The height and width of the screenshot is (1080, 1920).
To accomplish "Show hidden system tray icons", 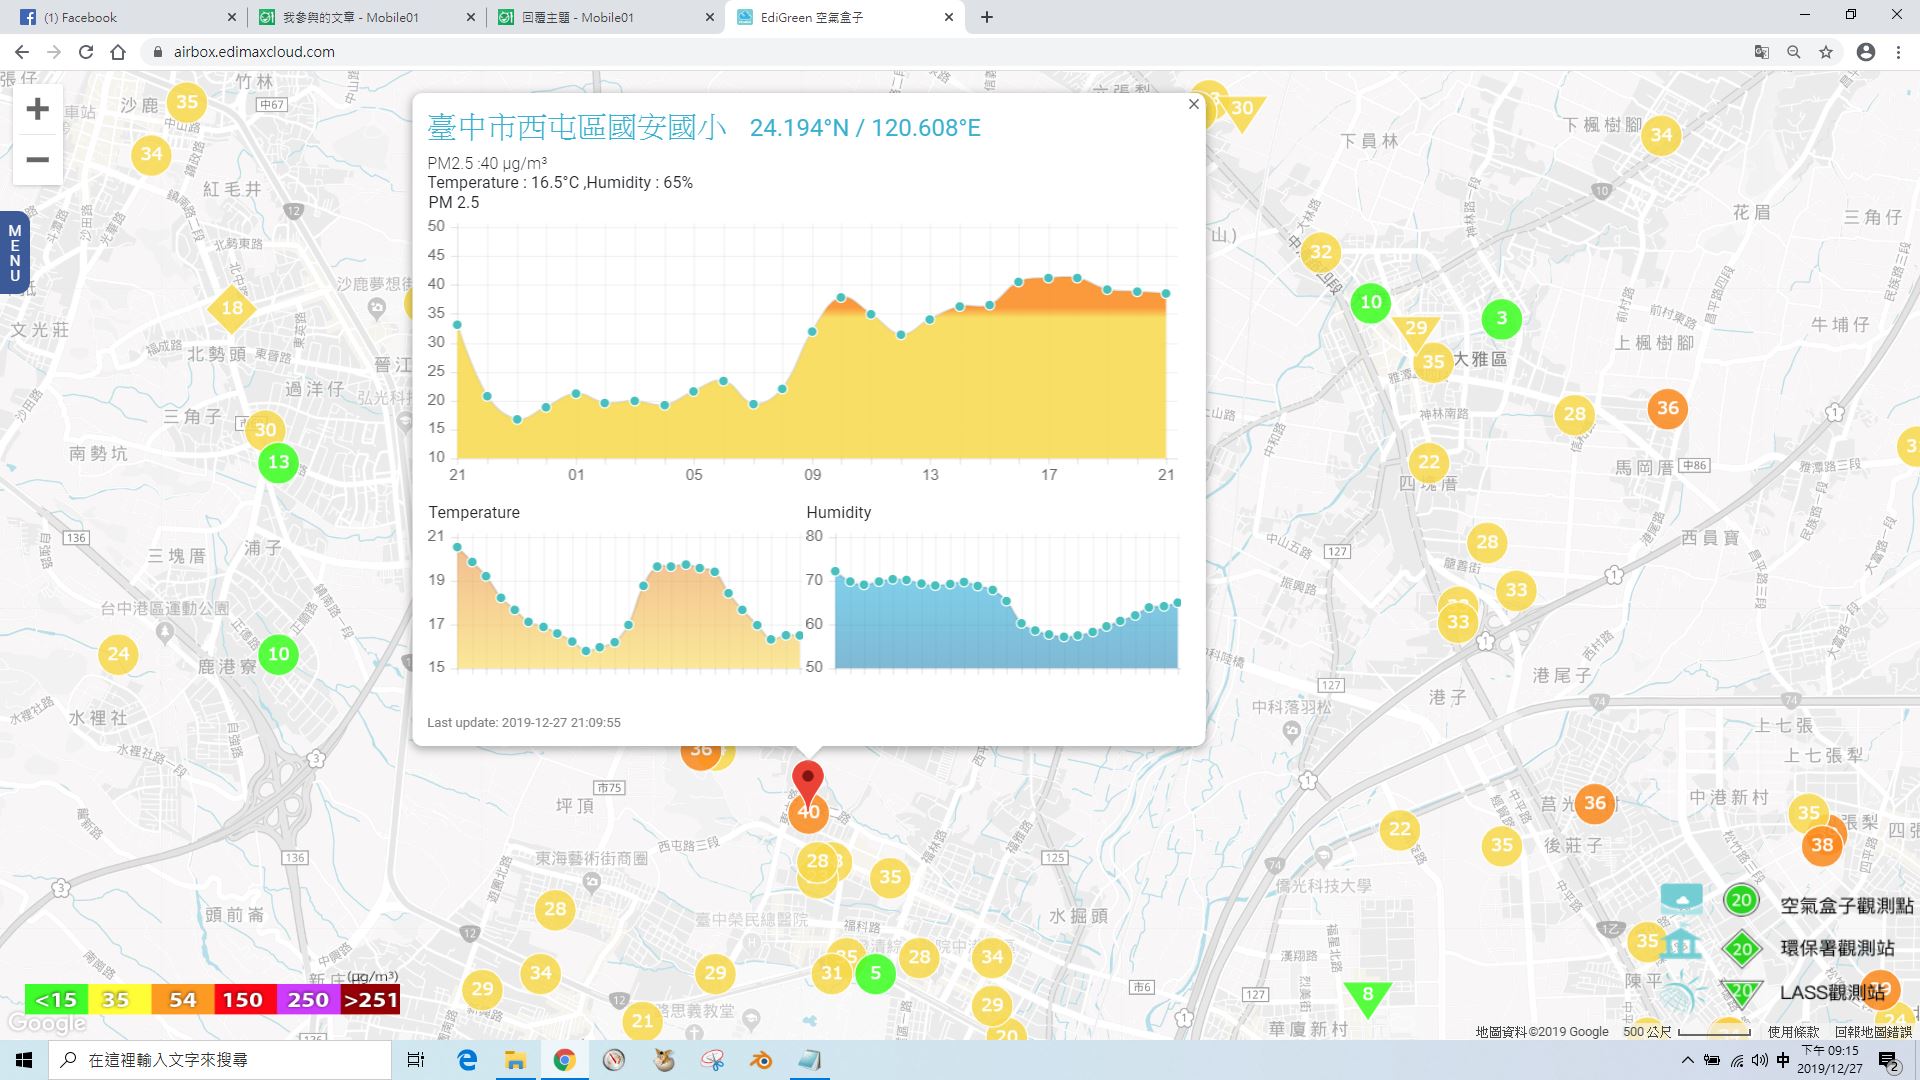I will pyautogui.click(x=1688, y=1060).
